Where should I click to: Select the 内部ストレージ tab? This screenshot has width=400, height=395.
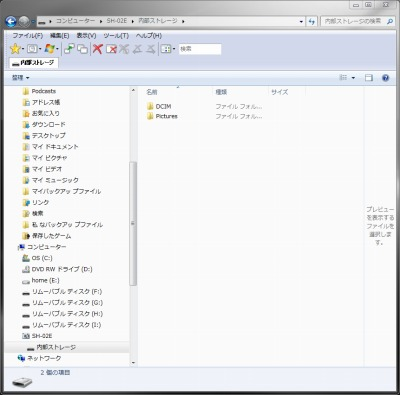coord(33,63)
